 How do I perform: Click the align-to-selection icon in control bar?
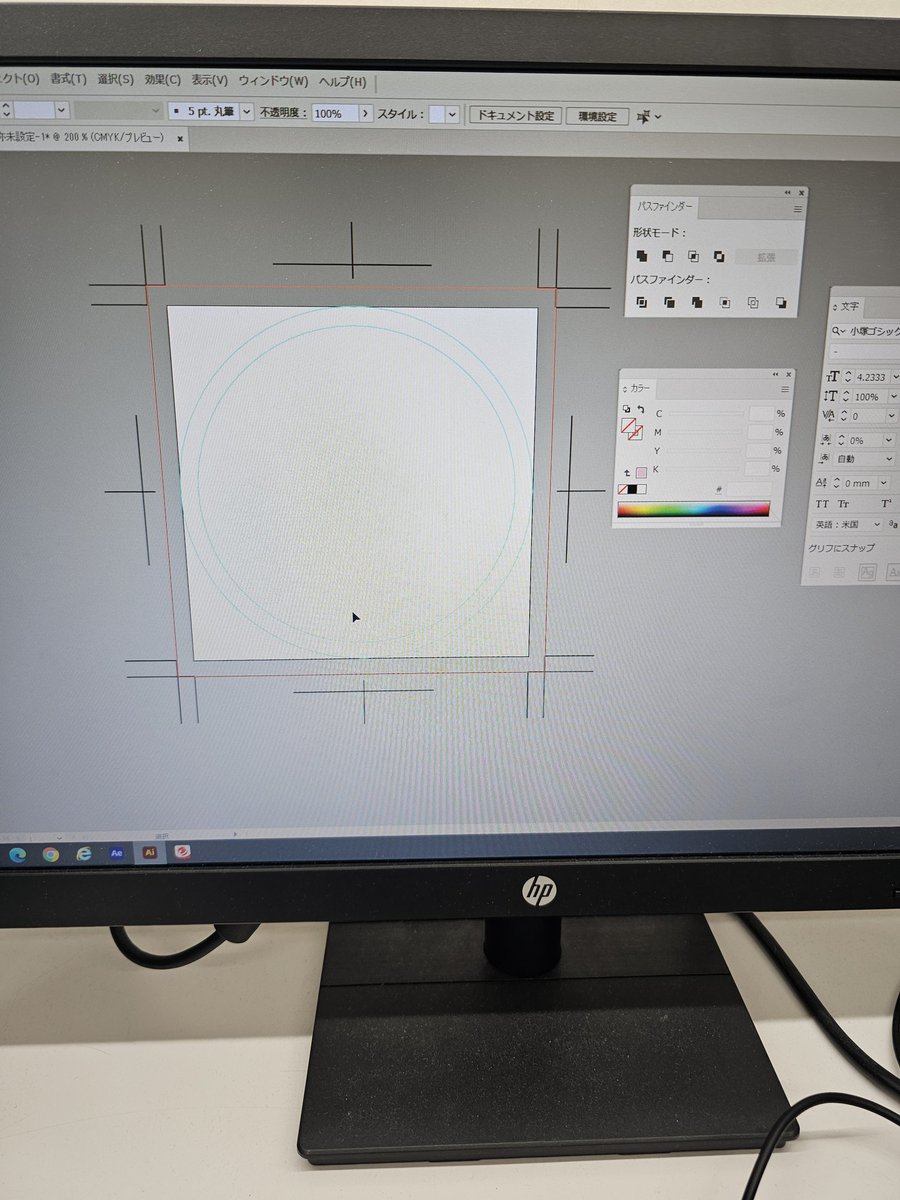[645, 117]
